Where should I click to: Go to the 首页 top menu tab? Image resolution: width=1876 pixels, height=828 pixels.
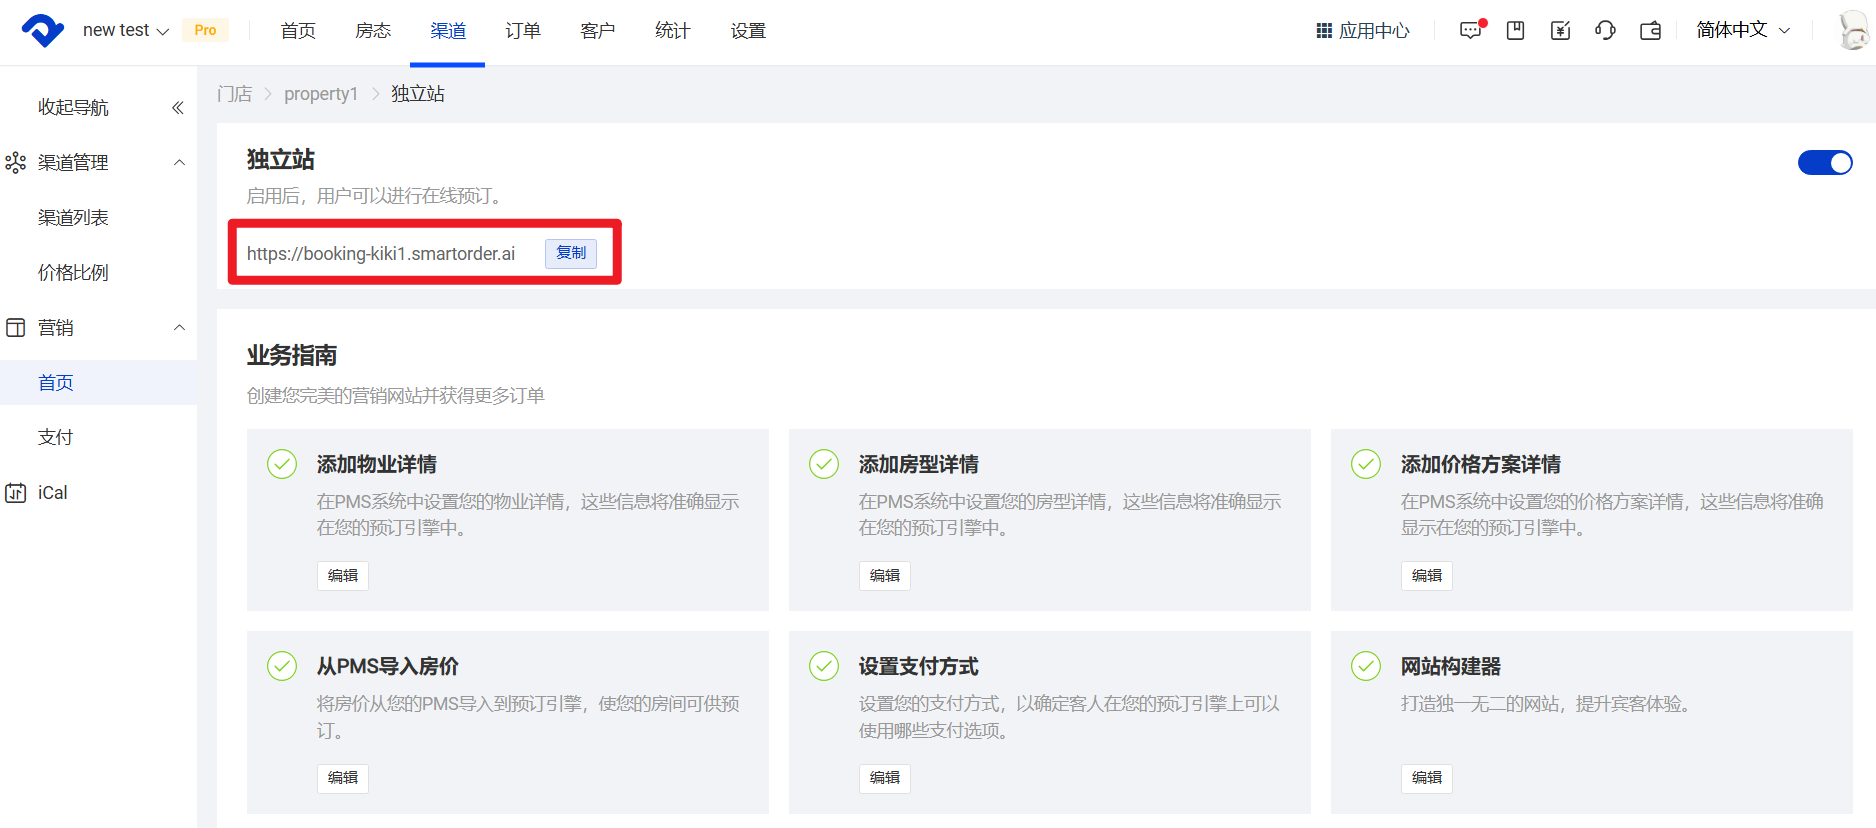point(298,31)
